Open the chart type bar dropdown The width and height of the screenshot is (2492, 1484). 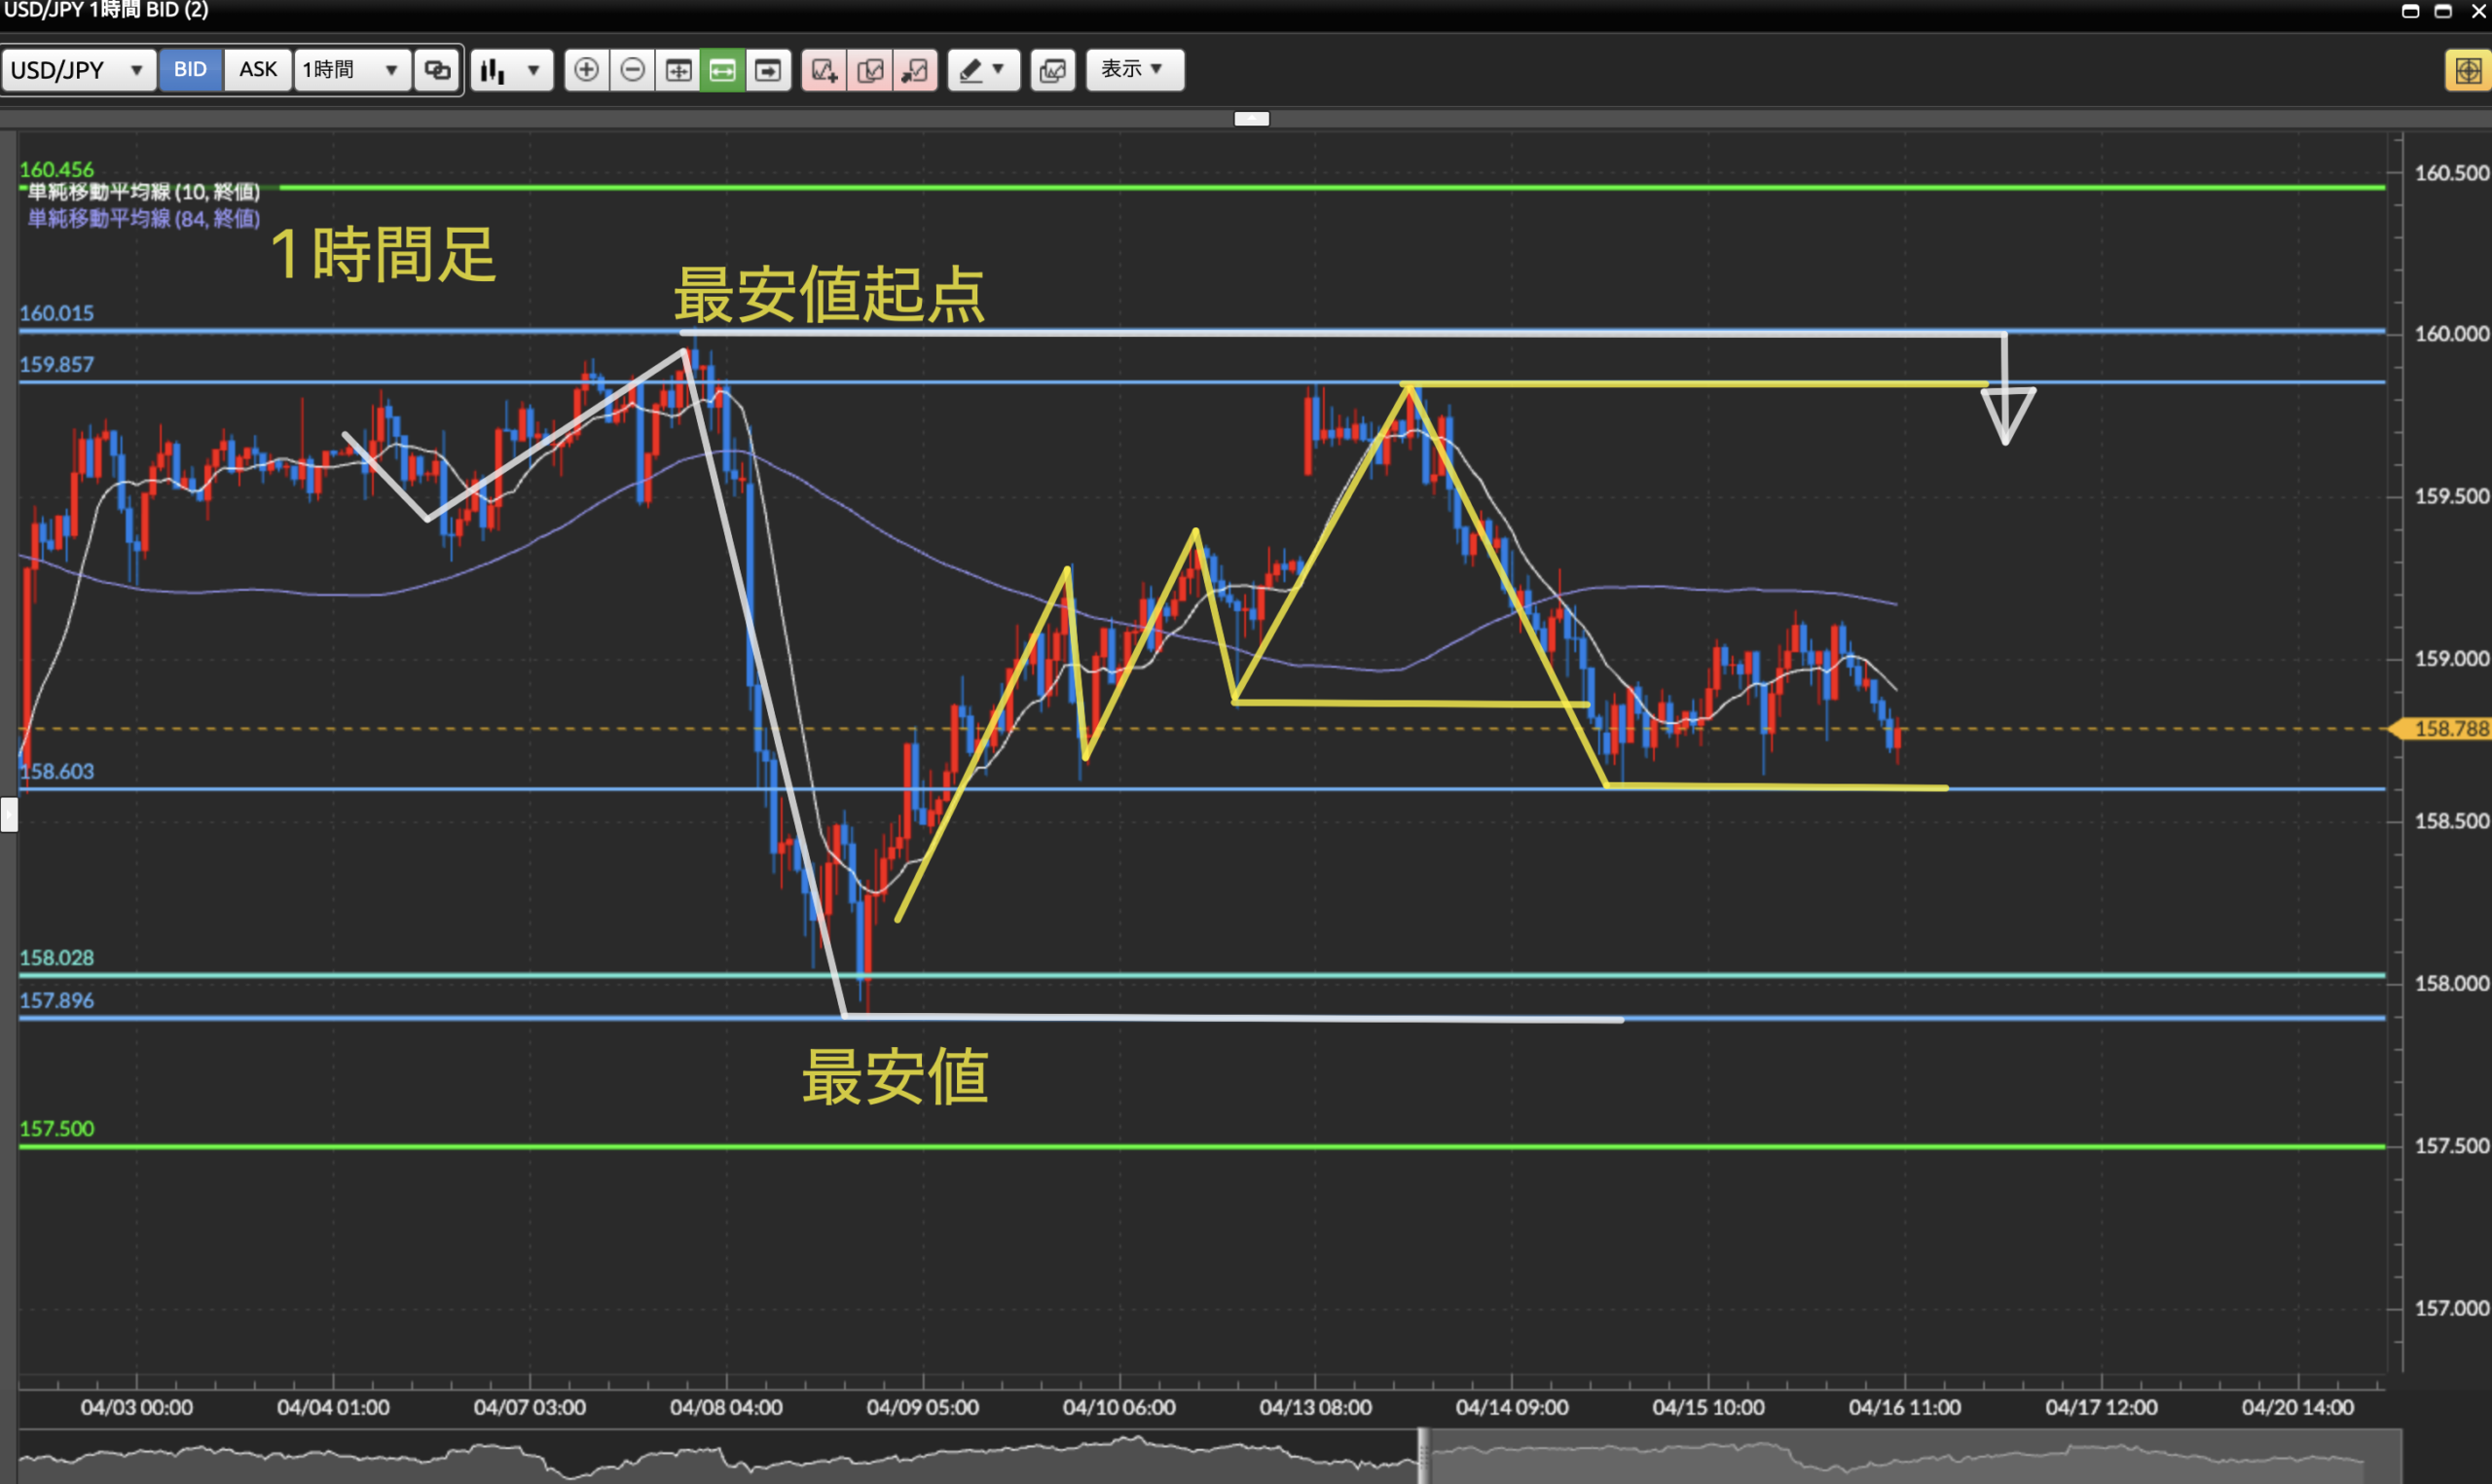tap(511, 70)
